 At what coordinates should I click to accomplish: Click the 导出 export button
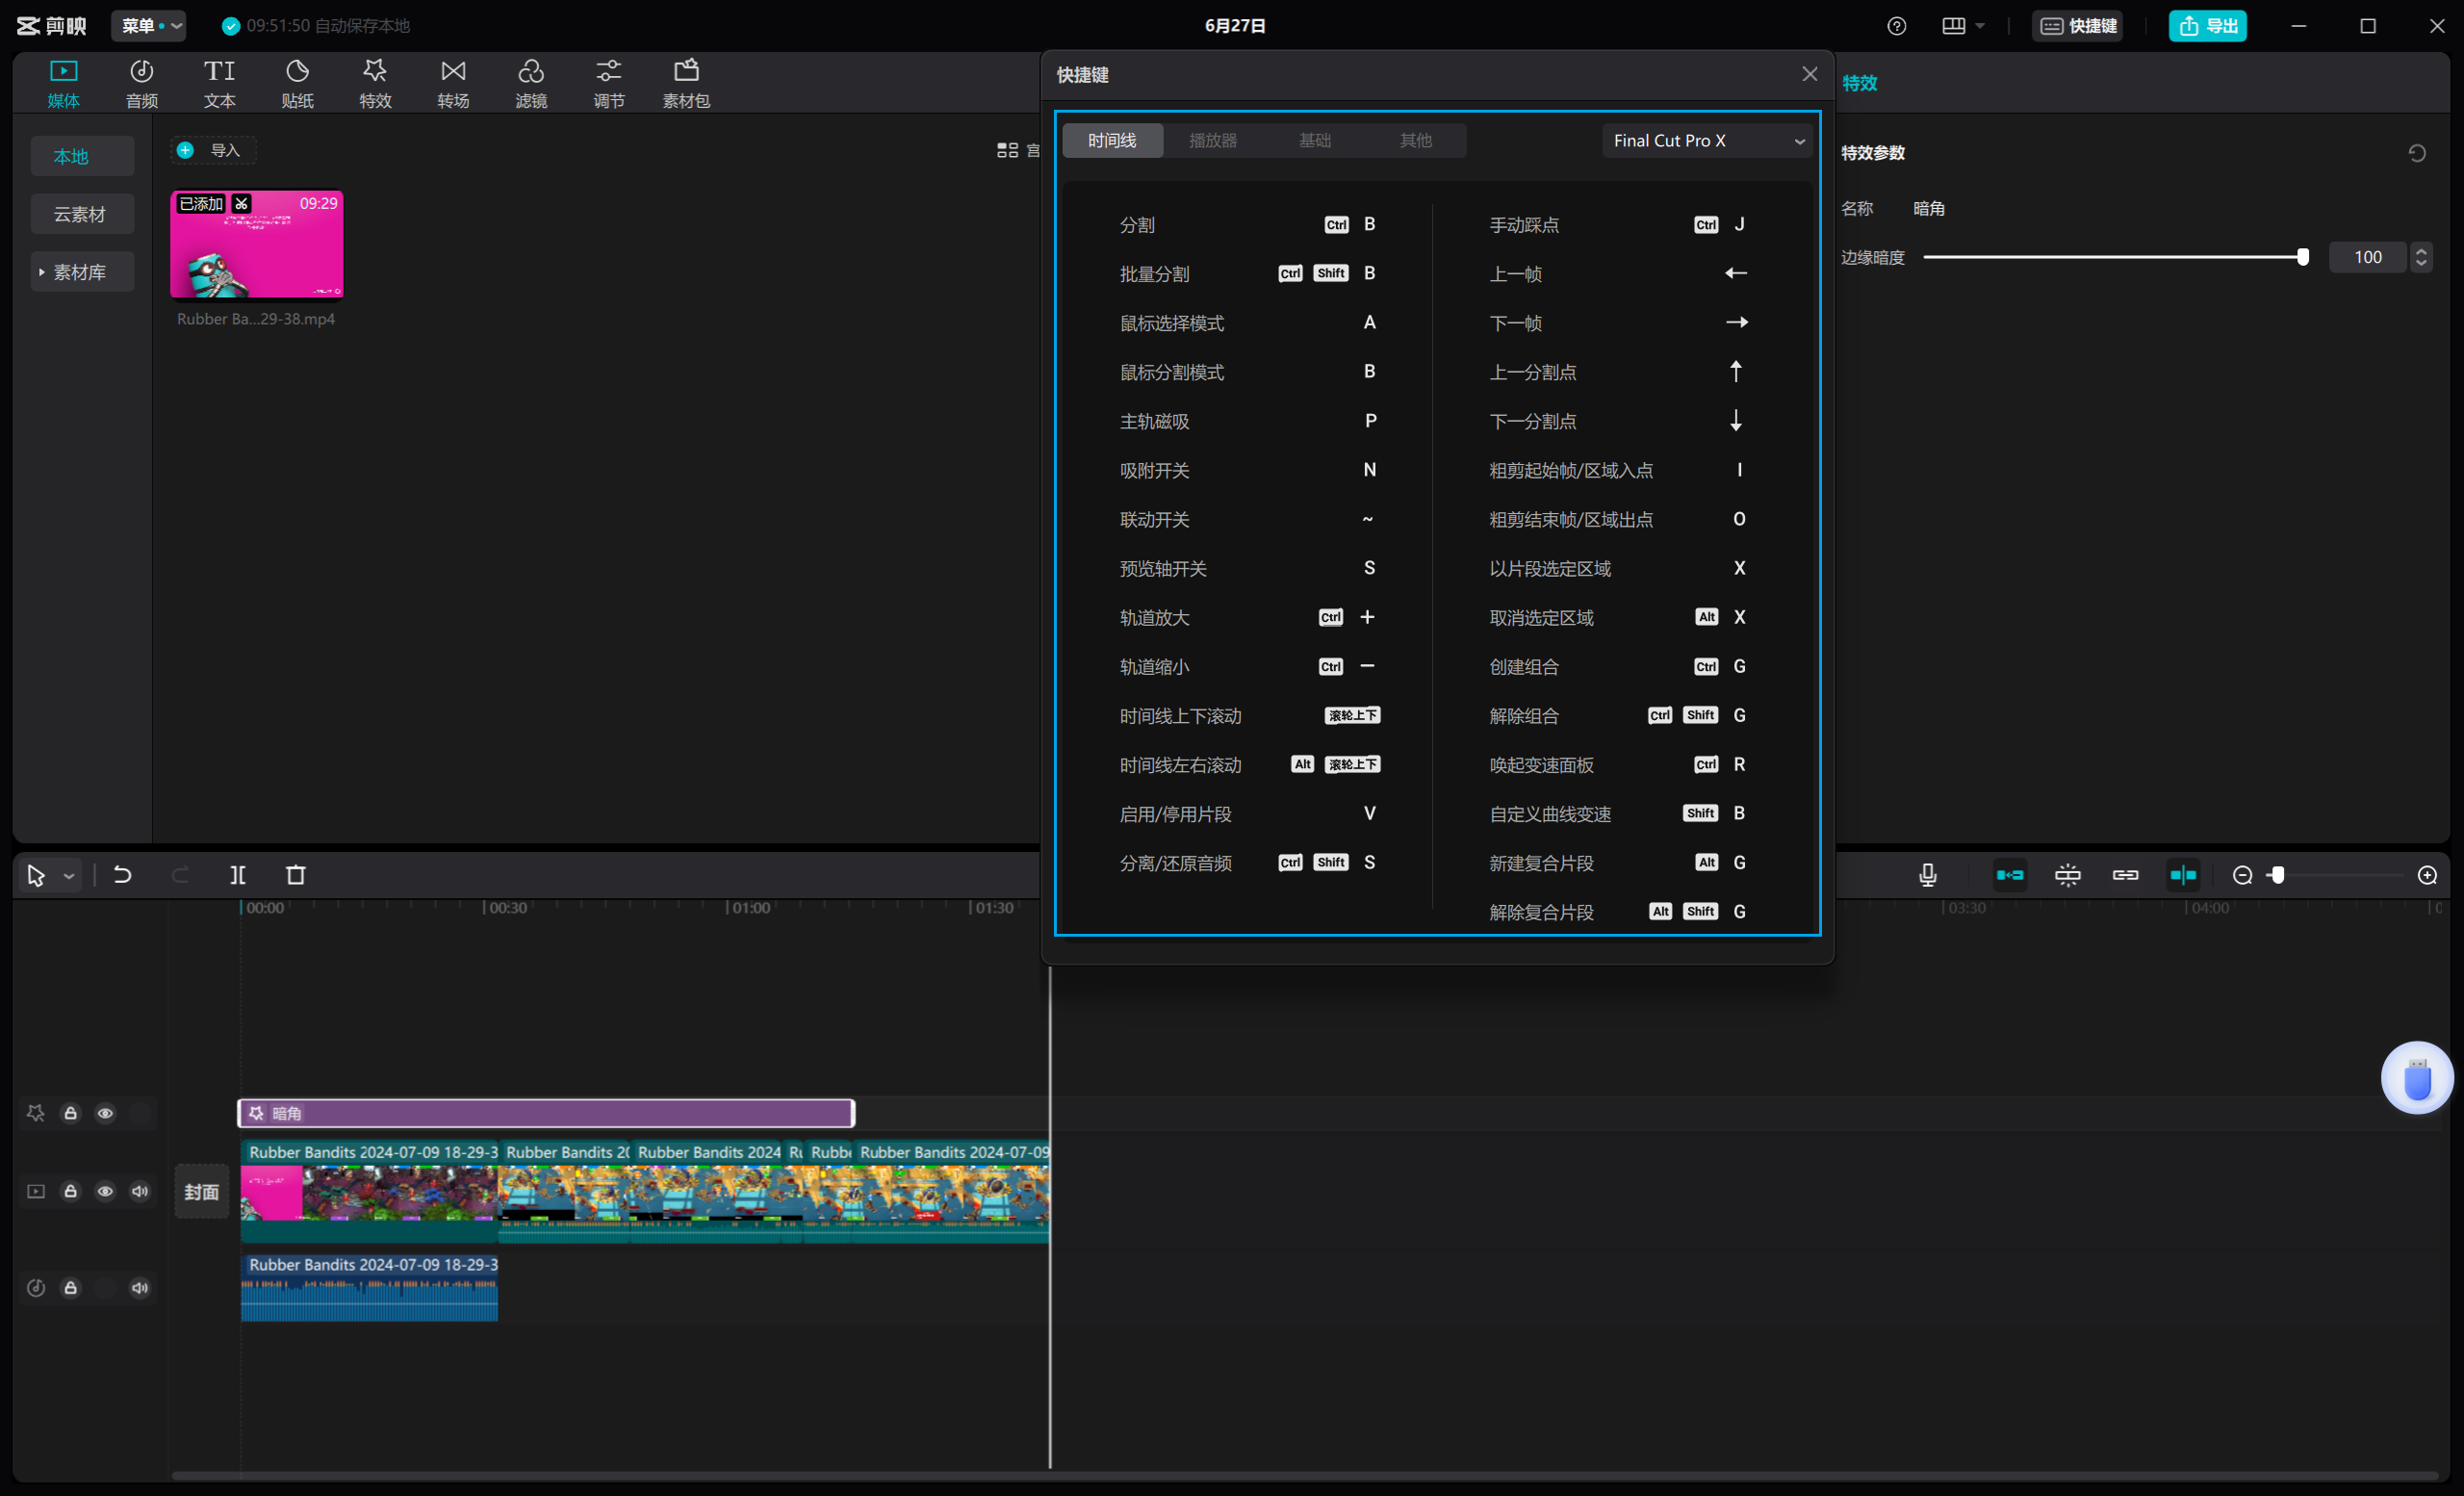click(2207, 26)
